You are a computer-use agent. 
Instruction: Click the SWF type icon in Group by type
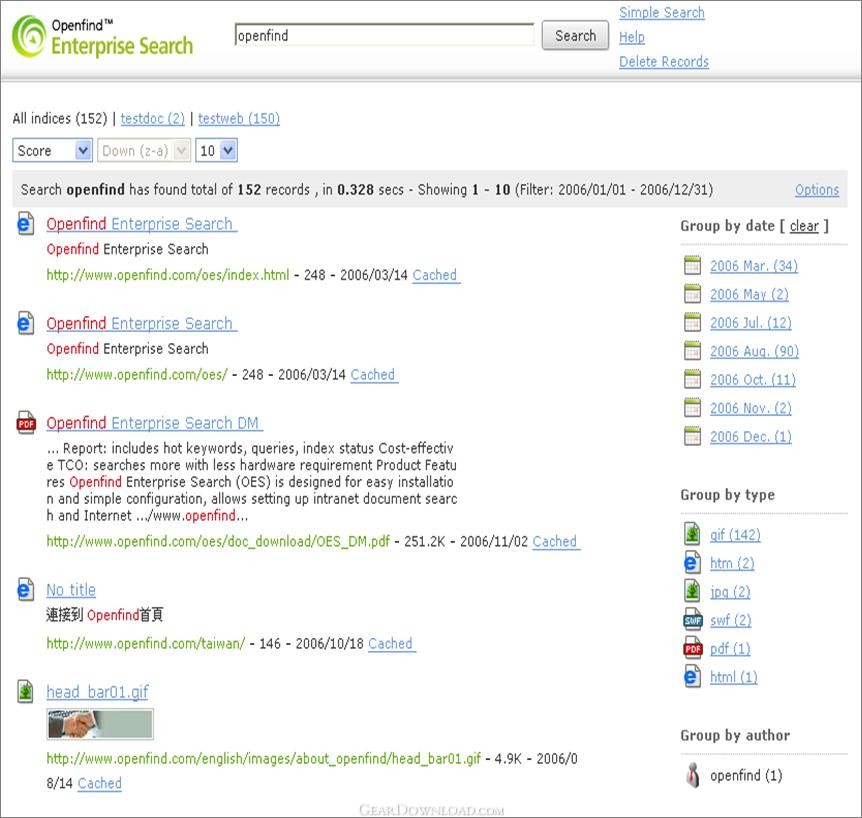pos(693,620)
